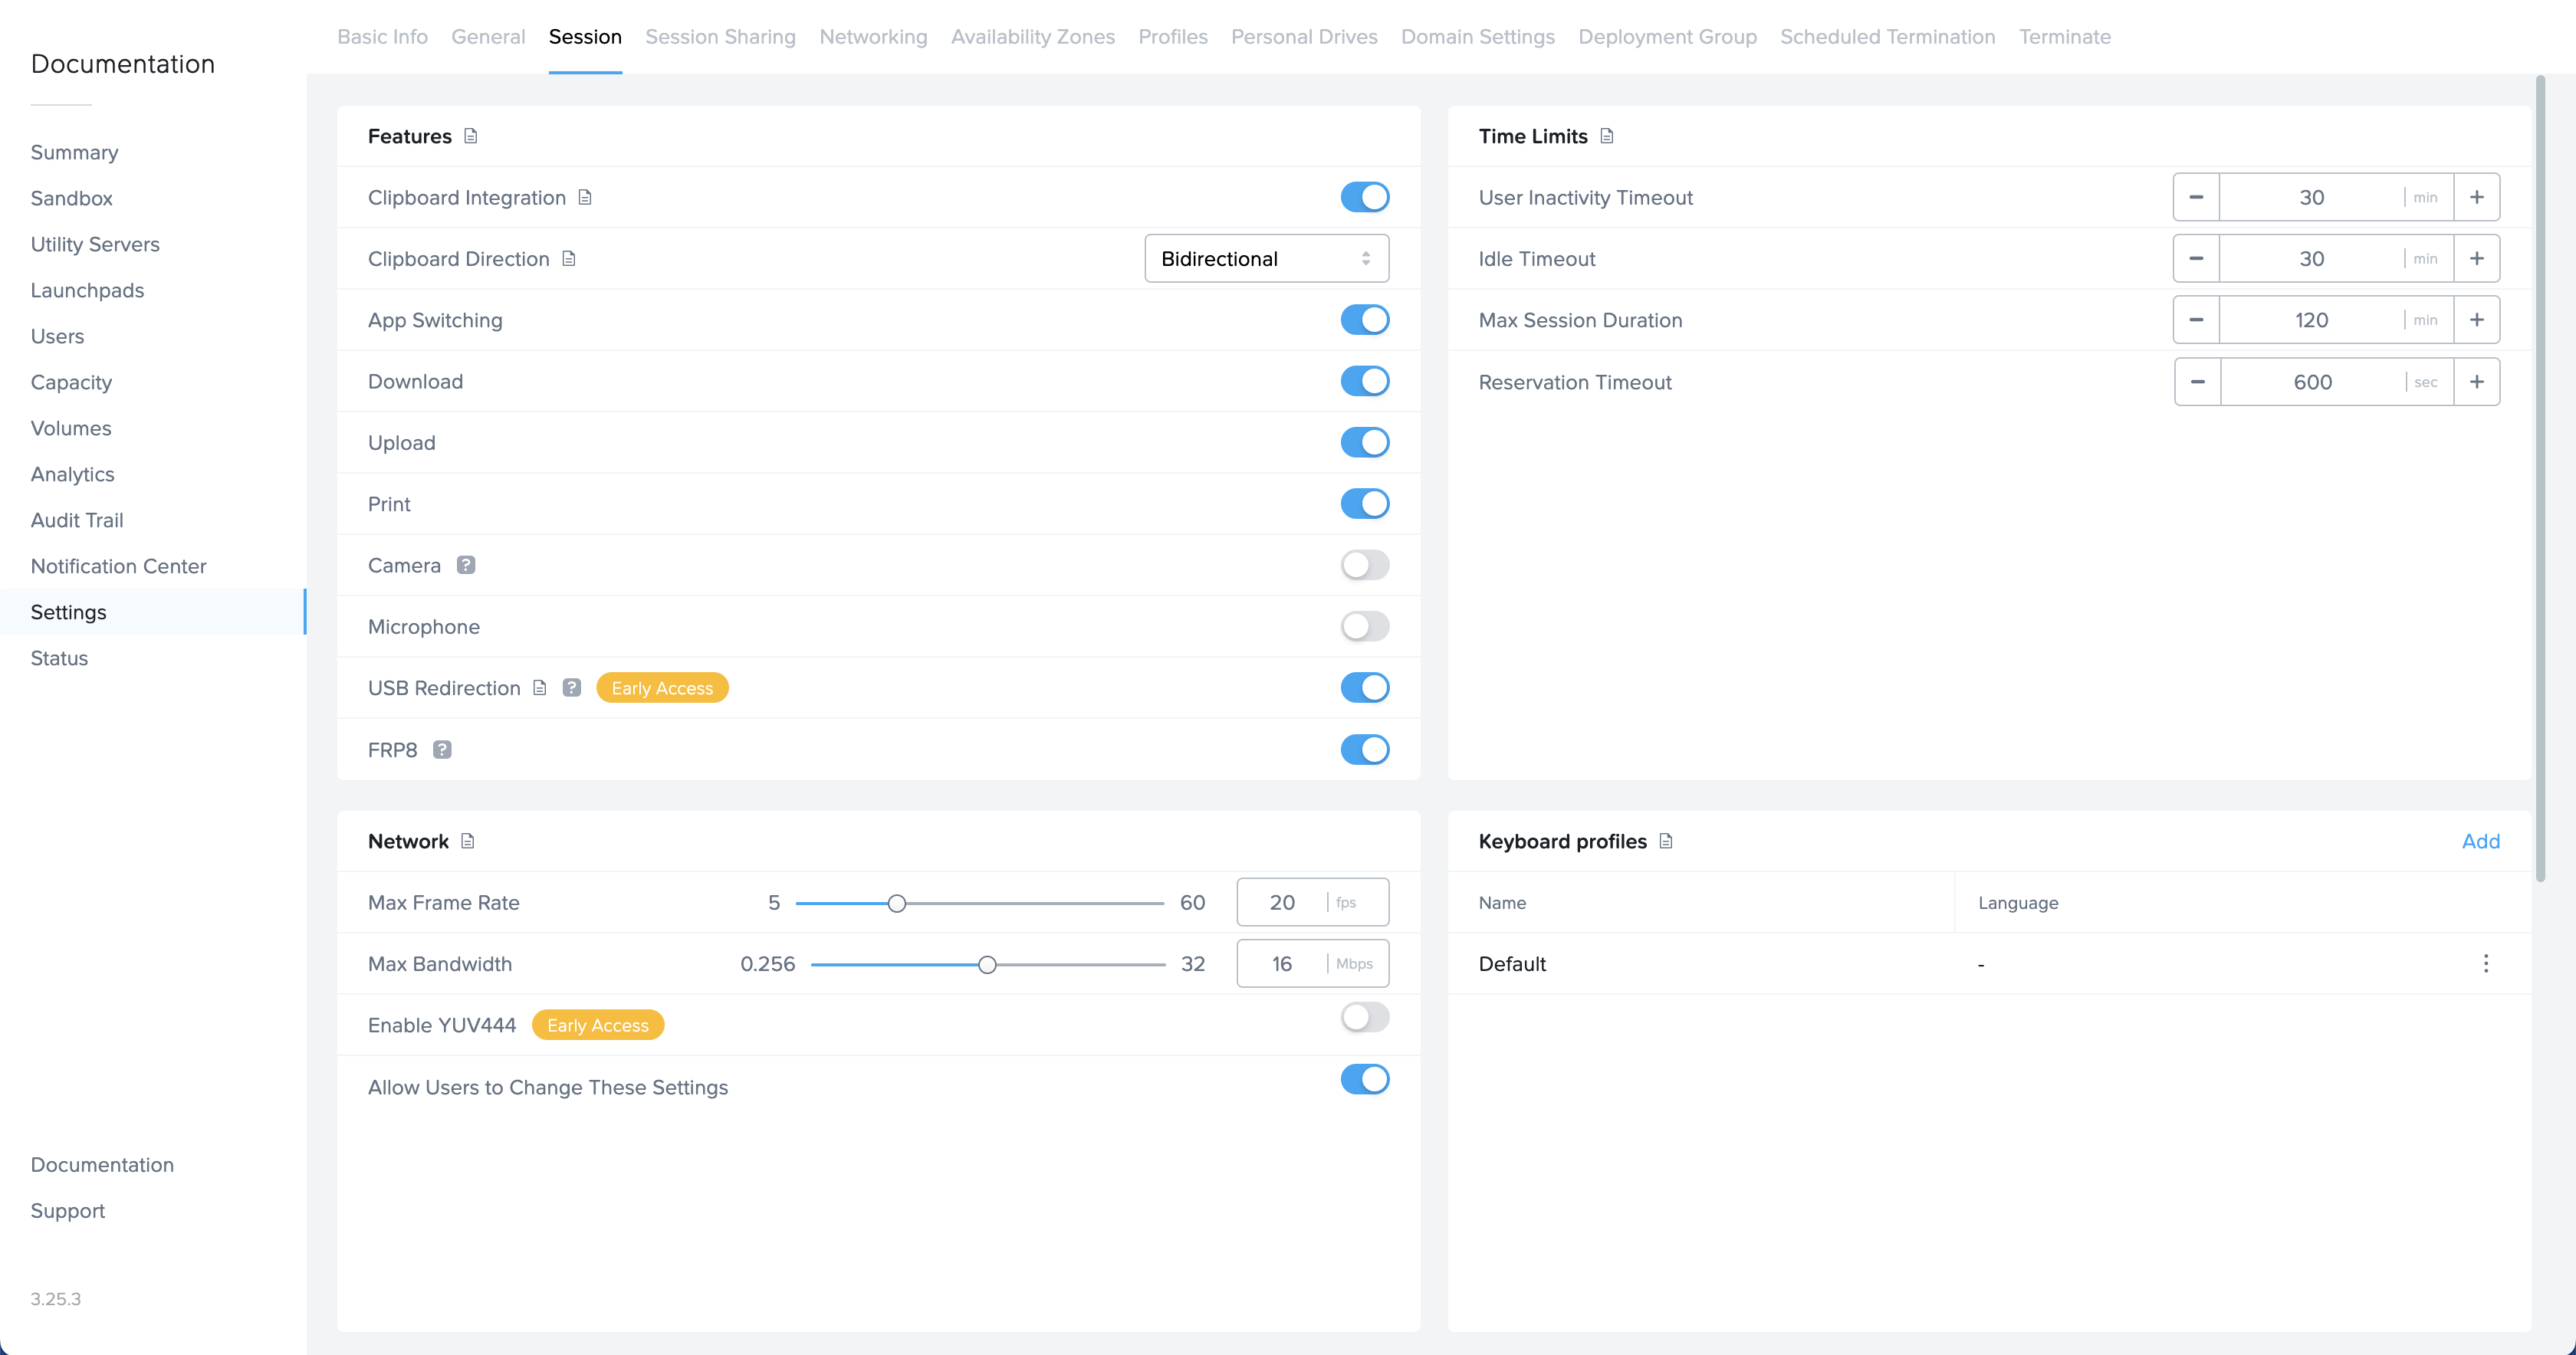Click the Max Frame Rate slider handle
2576x1355 pixels.
[x=897, y=903]
